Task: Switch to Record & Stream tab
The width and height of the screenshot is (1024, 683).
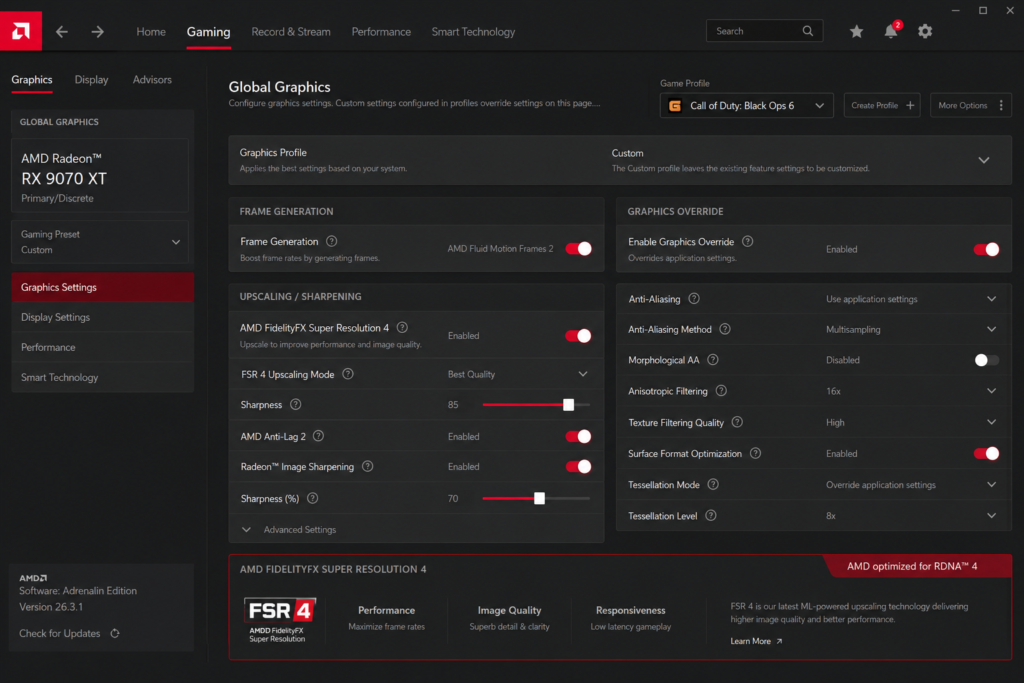Action: (291, 31)
